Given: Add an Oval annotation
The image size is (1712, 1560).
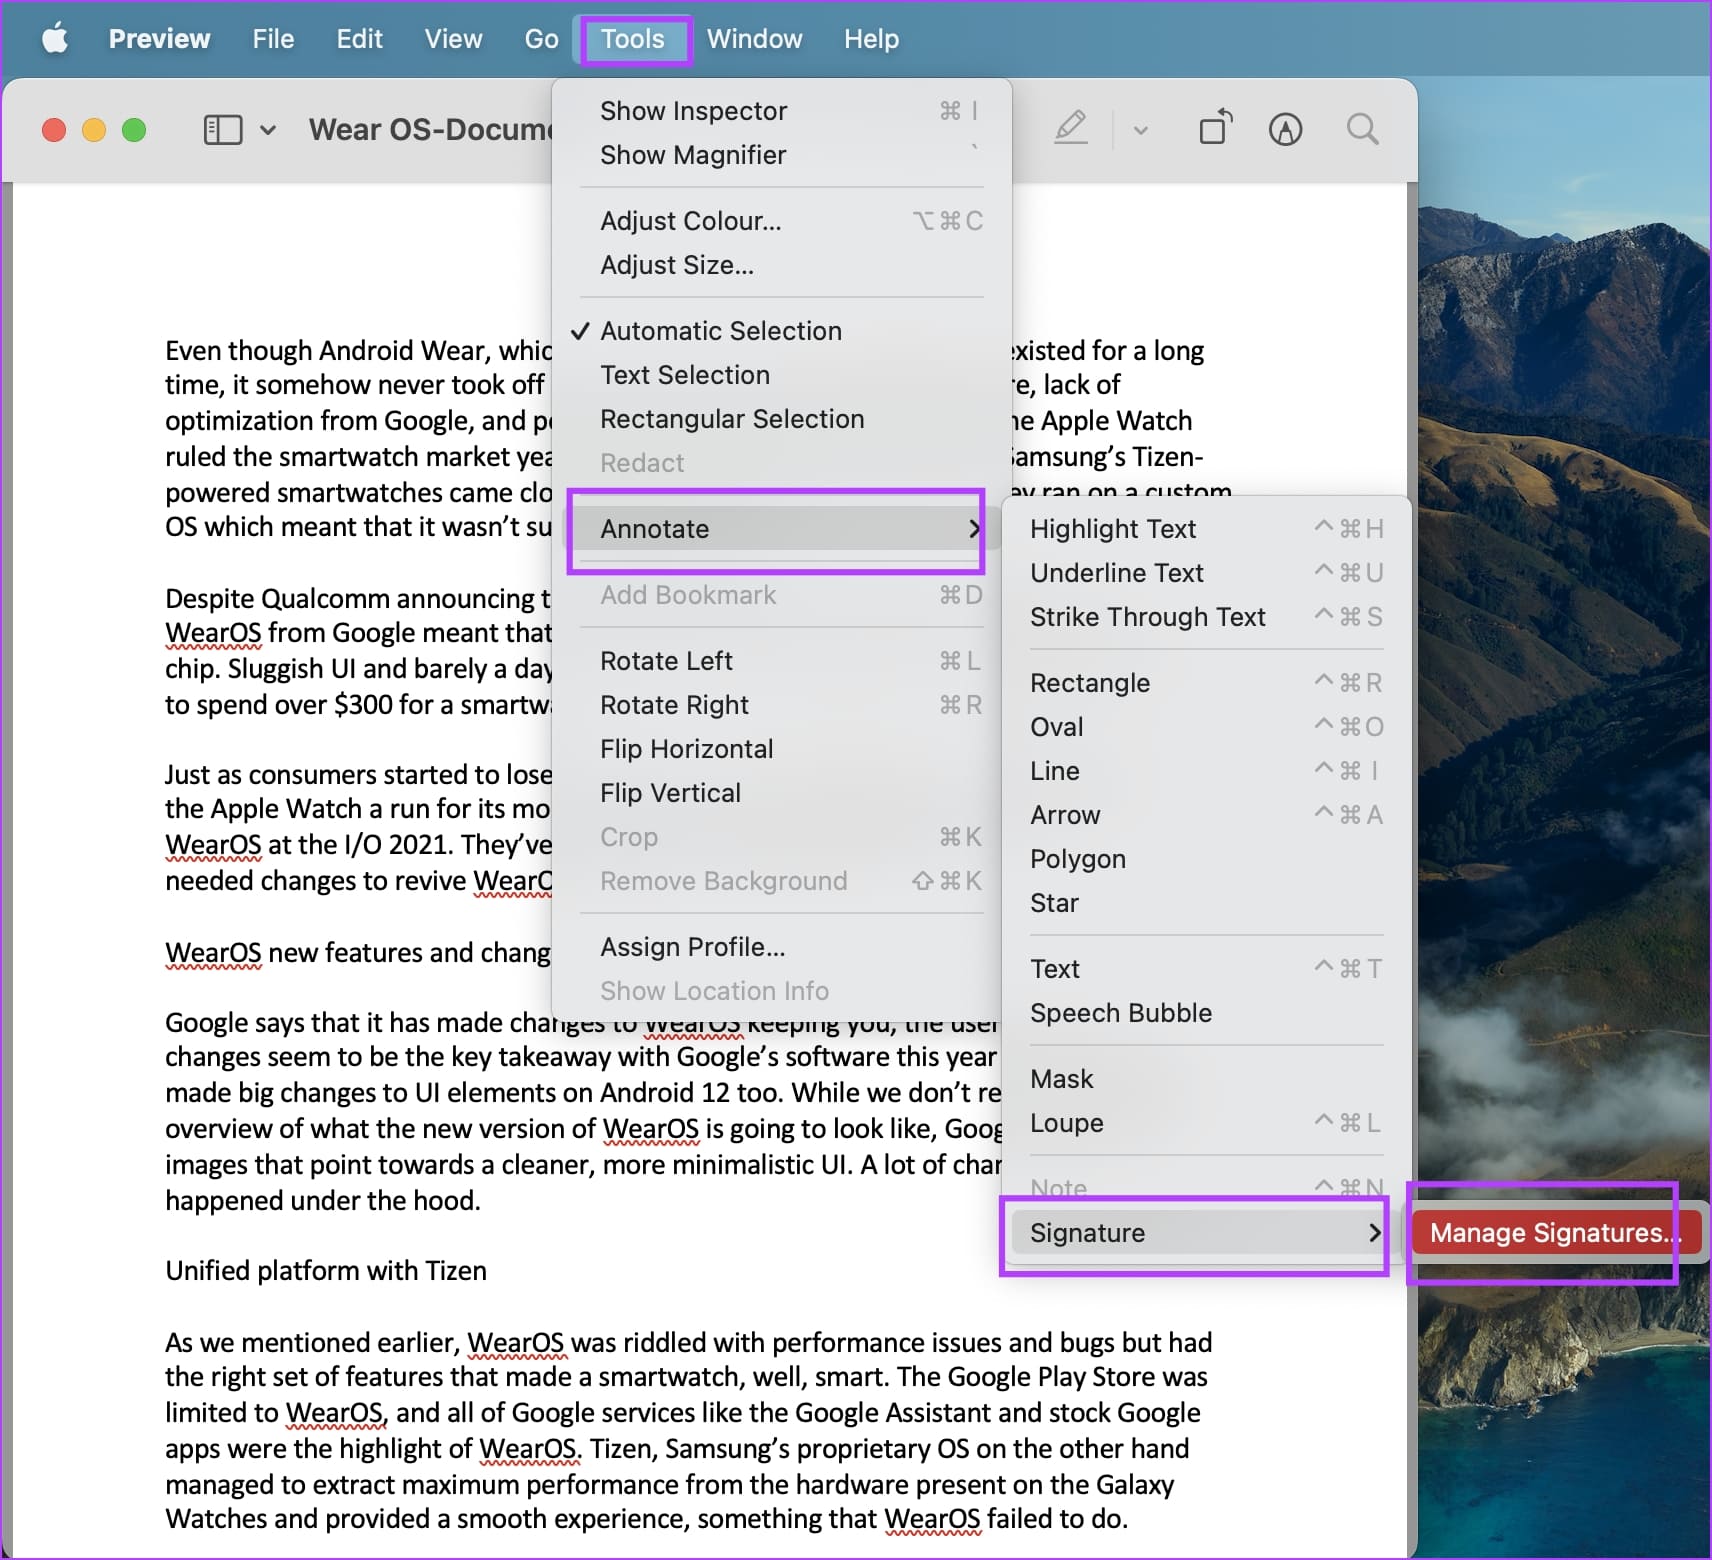Looking at the screenshot, I should point(1206,727).
